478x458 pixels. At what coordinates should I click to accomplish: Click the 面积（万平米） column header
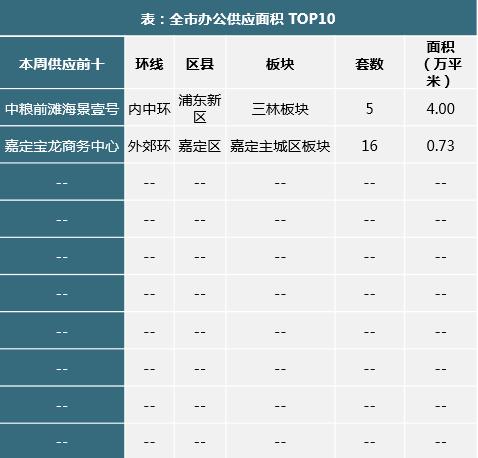(x=441, y=64)
